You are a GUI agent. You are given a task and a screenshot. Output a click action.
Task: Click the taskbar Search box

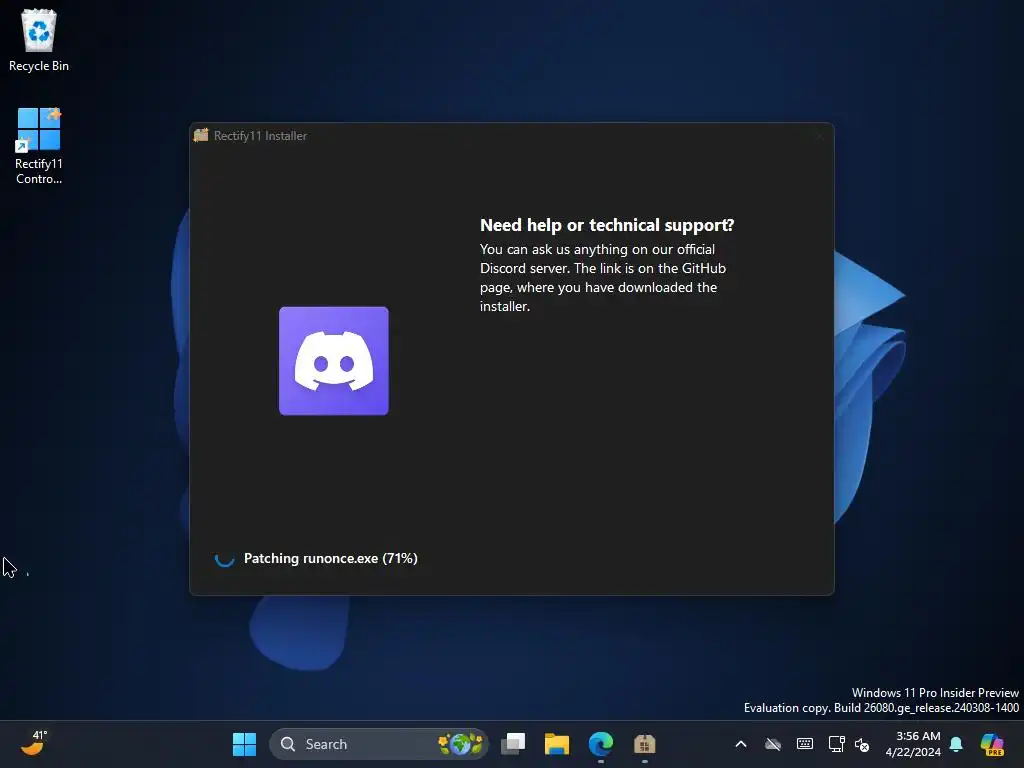tap(379, 744)
